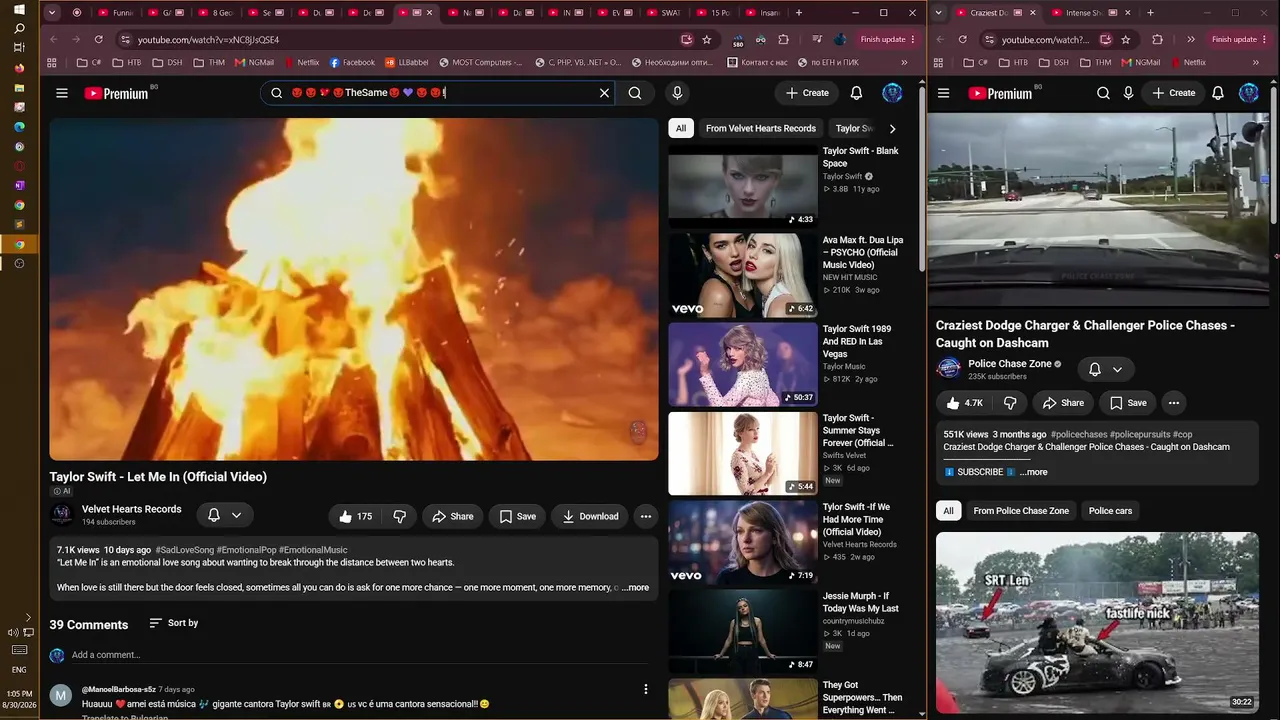Select Police cars chip
The height and width of the screenshot is (720, 1280).
click(x=1110, y=511)
